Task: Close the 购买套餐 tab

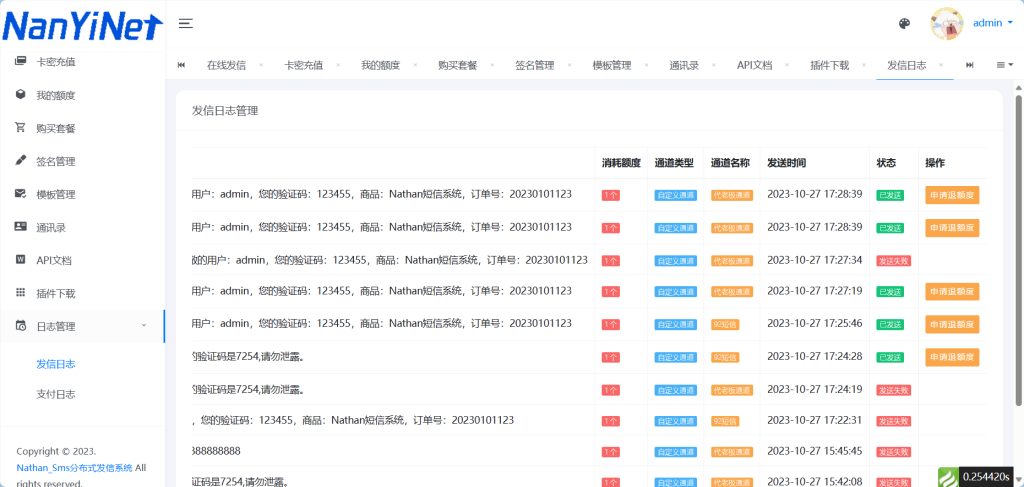Action: point(492,65)
